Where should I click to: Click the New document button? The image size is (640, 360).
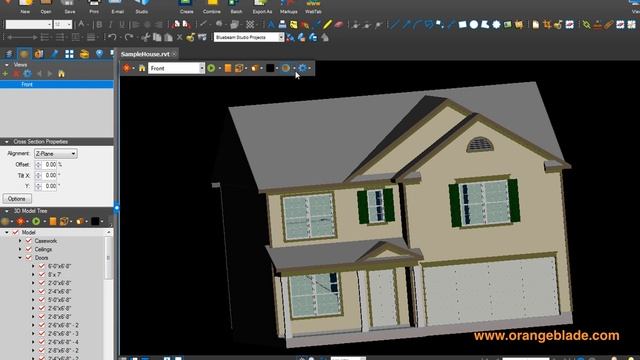point(25,6)
